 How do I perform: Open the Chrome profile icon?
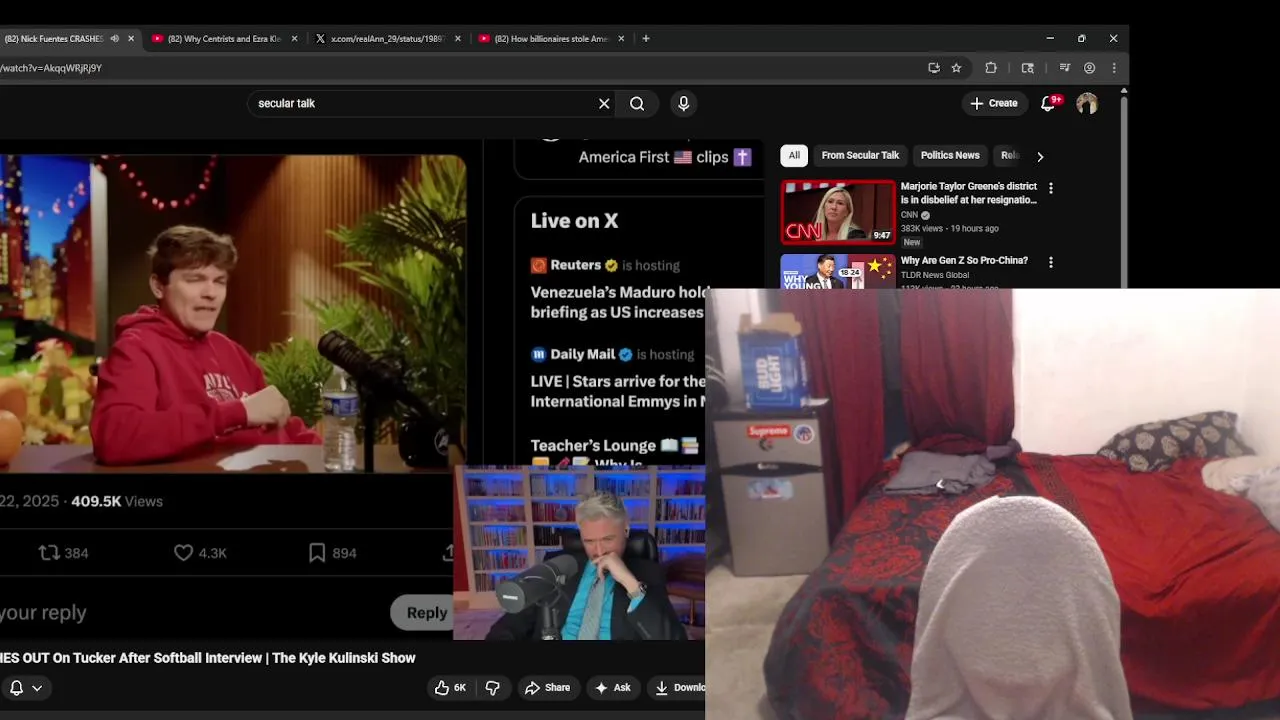(x=1090, y=68)
